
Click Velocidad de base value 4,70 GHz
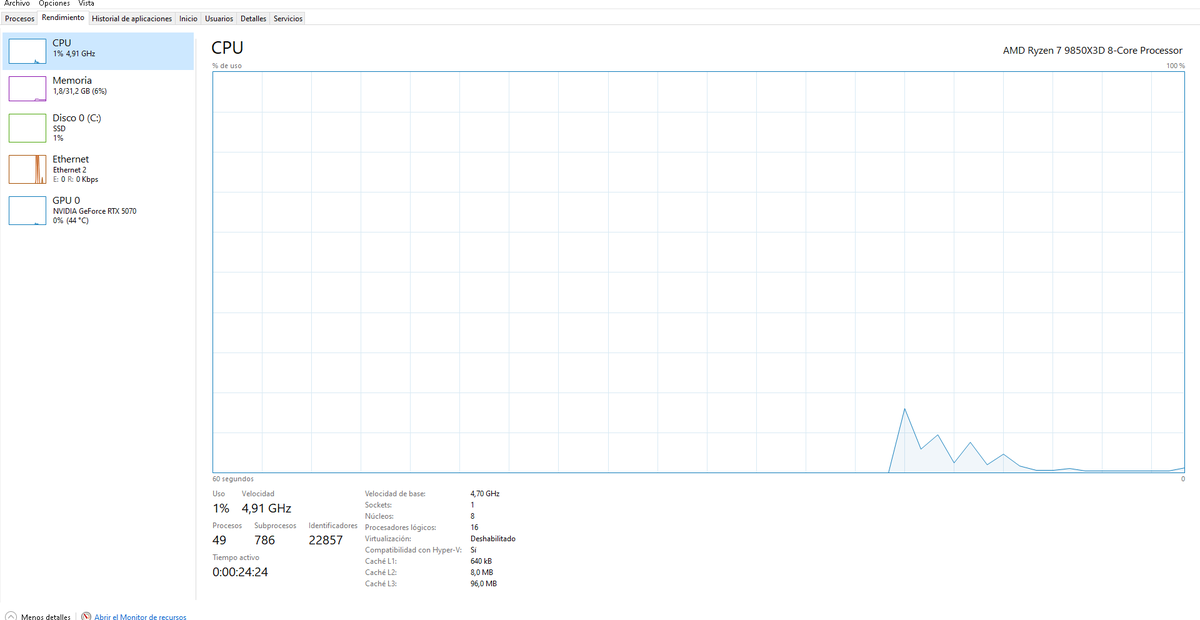pos(485,494)
